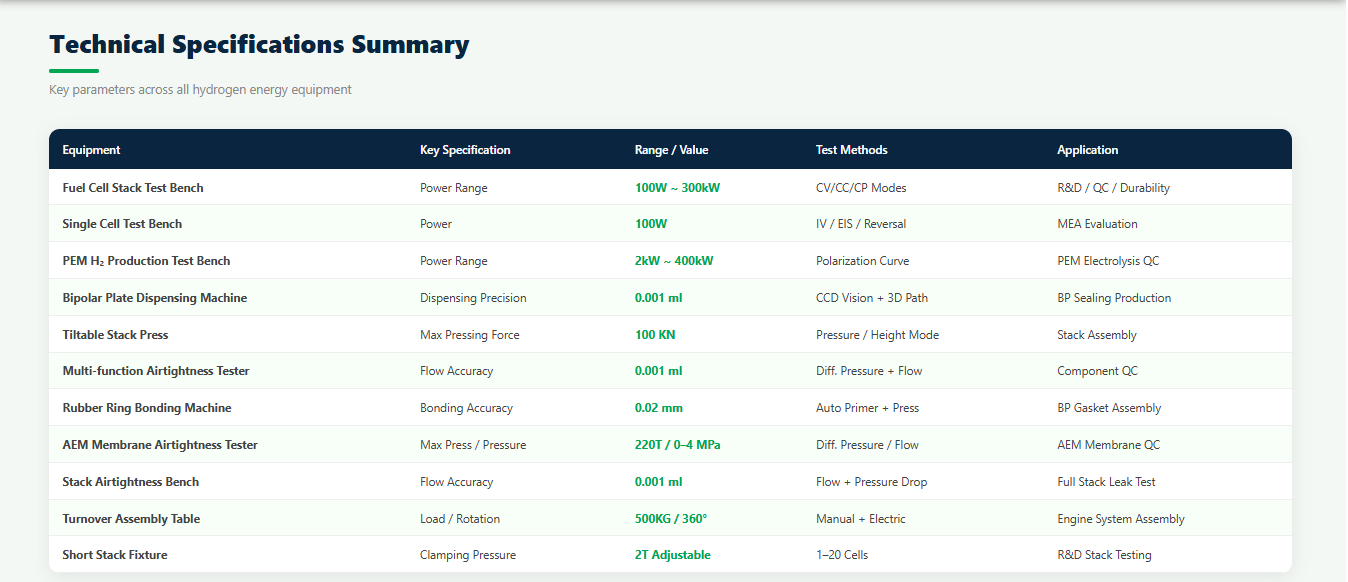
Task: Click the 0.02 mm bonding accuracy value
Action: [659, 408]
